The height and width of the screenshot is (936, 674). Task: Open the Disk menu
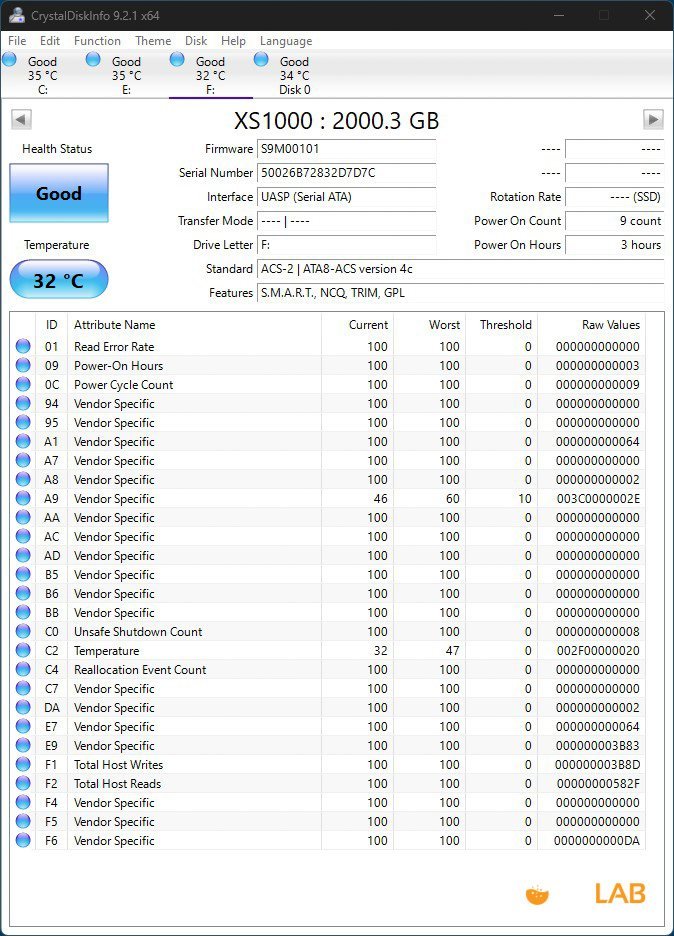[196, 41]
